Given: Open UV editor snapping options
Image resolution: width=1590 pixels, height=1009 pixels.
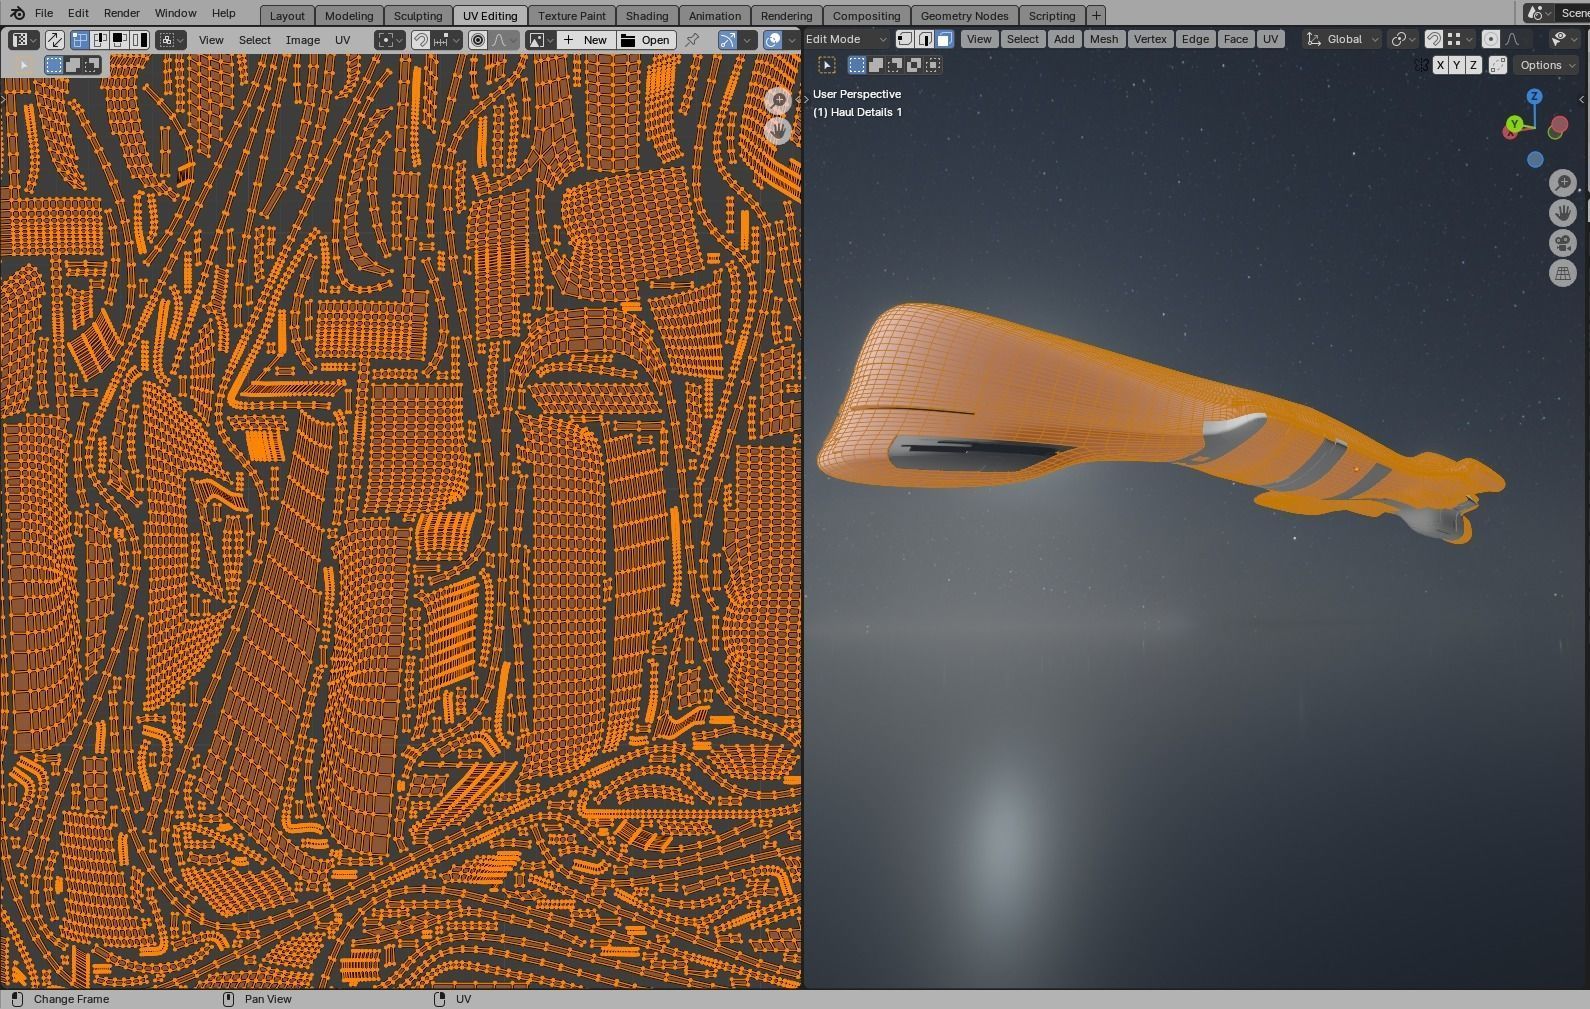Looking at the screenshot, I should coord(446,40).
